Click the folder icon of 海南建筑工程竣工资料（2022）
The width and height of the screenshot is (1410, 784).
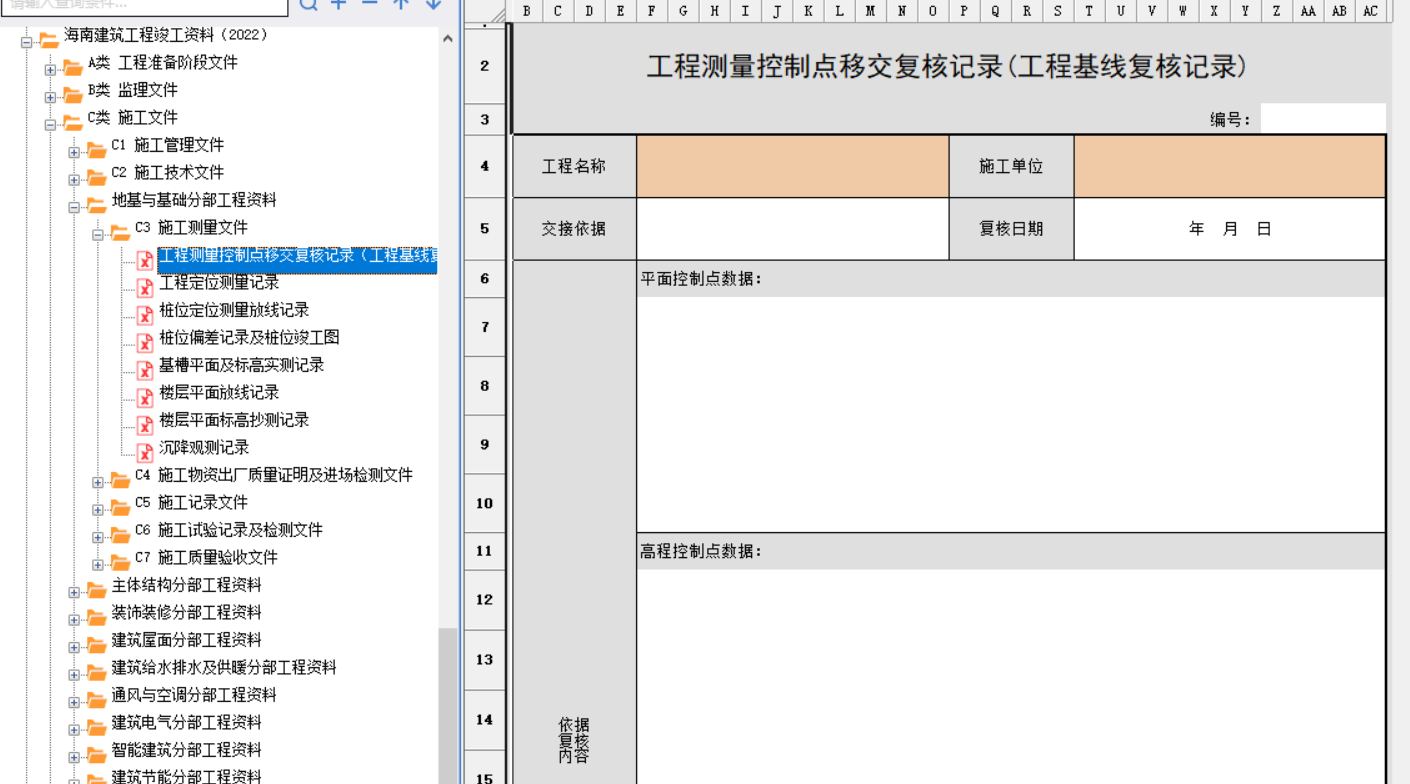(x=48, y=40)
